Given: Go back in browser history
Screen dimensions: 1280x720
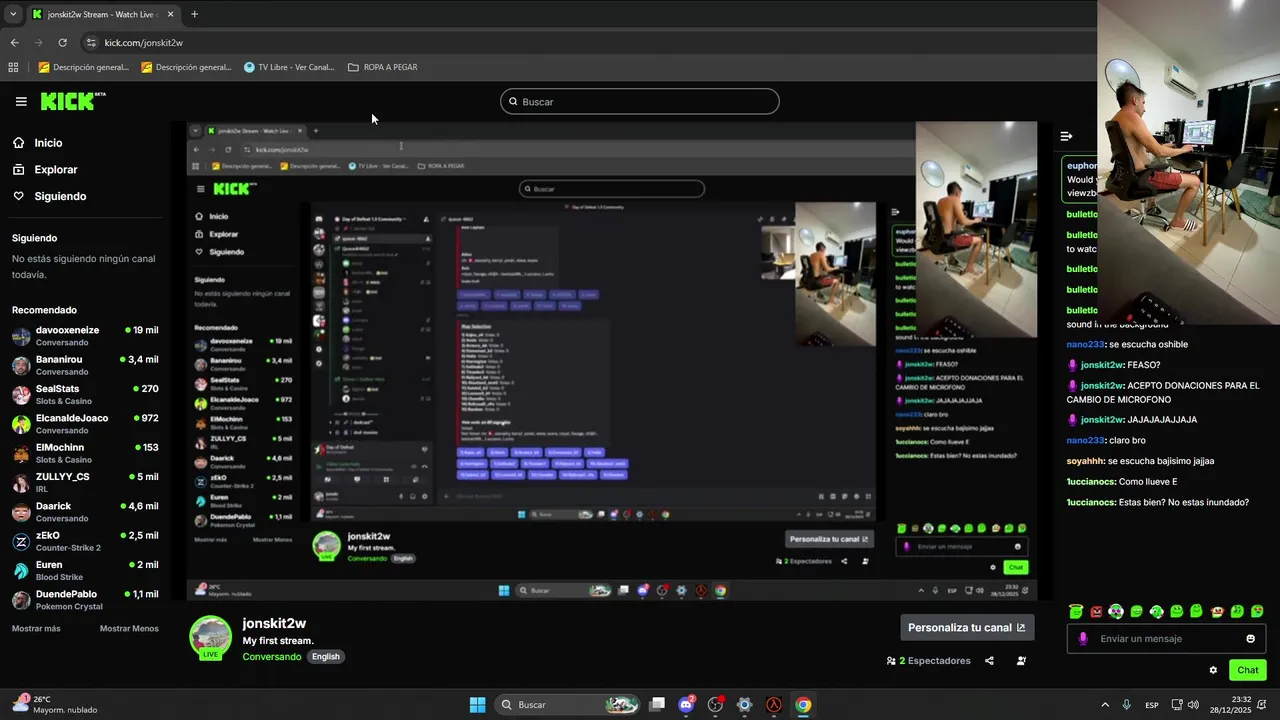Looking at the screenshot, I should tap(14, 43).
